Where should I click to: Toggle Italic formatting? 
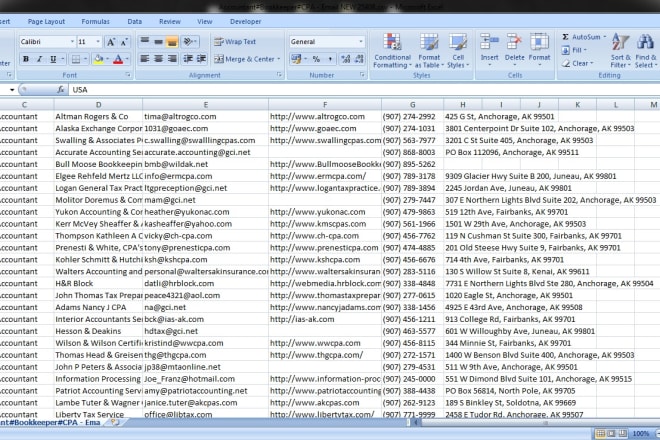click(39, 59)
